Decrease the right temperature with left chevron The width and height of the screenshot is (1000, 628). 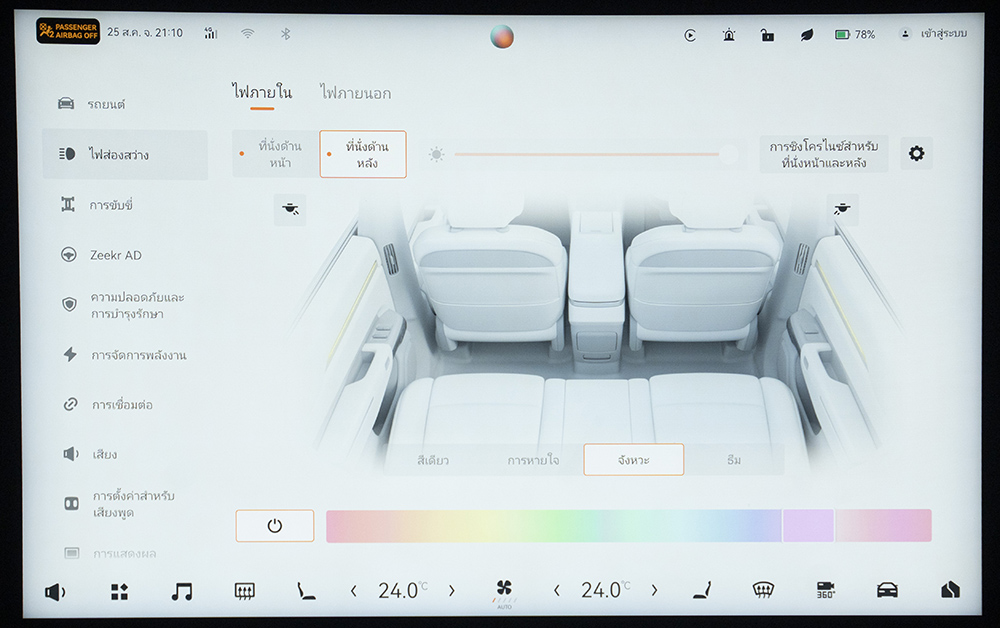coord(557,591)
